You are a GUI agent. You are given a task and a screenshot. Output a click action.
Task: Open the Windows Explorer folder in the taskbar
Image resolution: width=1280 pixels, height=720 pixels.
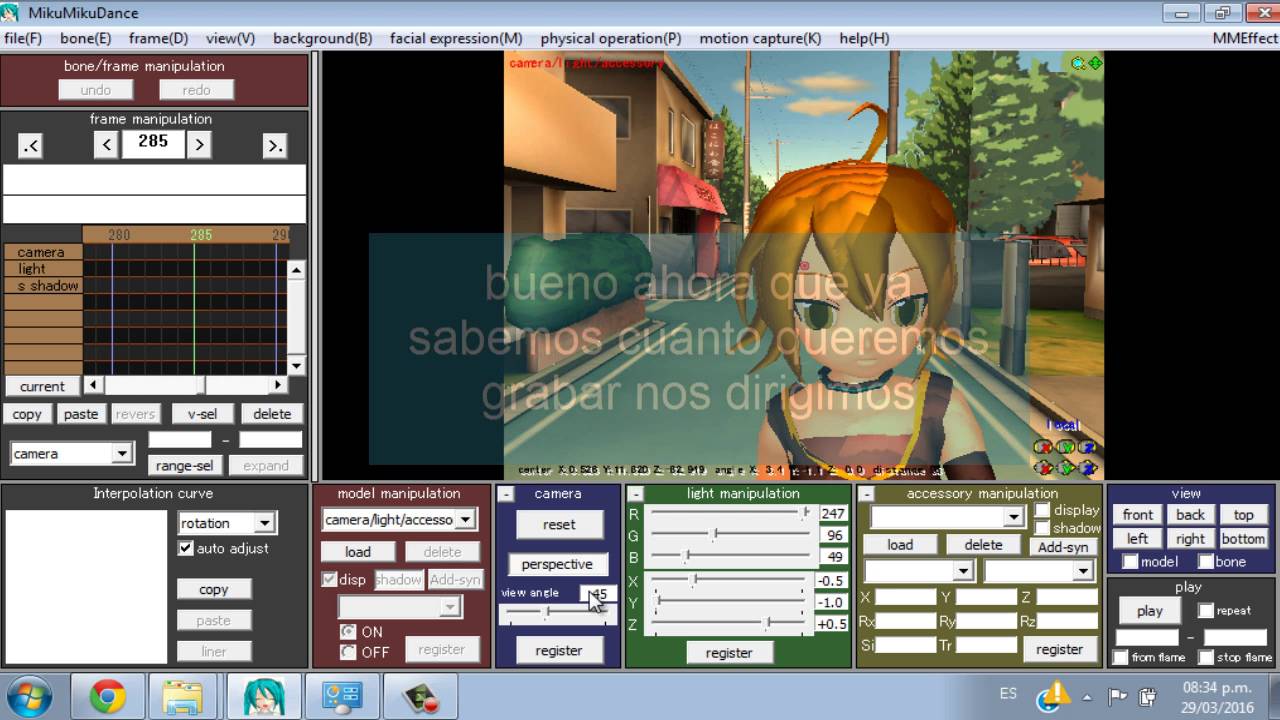point(183,696)
